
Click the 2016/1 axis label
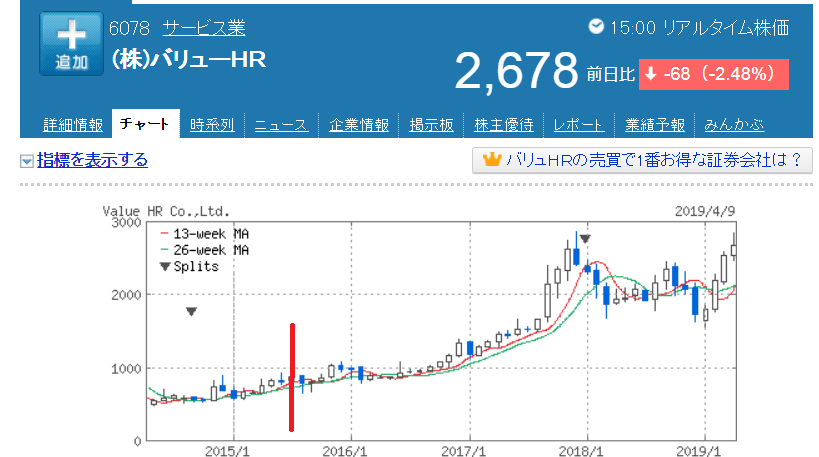point(345,451)
